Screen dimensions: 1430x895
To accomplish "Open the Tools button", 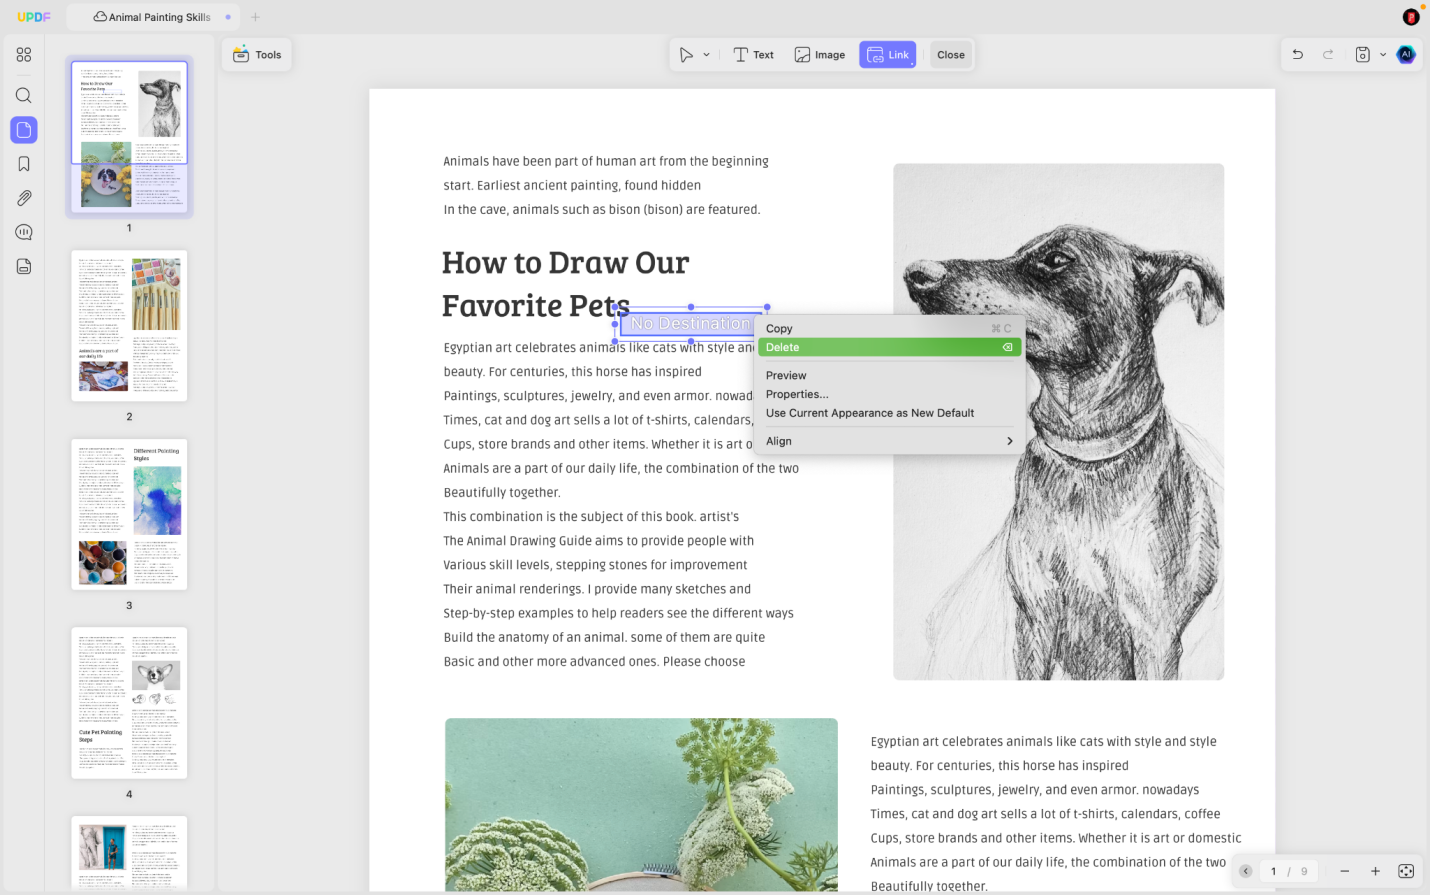I will point(257,55).
